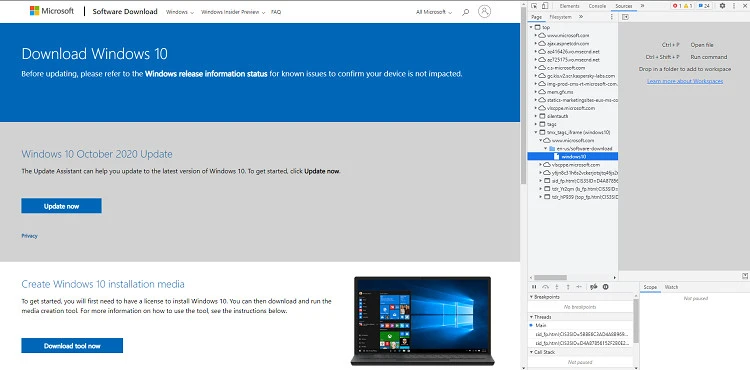The image size is (750, 370).
Task: Open DevTools settings gear
Action: coord(722,6)
